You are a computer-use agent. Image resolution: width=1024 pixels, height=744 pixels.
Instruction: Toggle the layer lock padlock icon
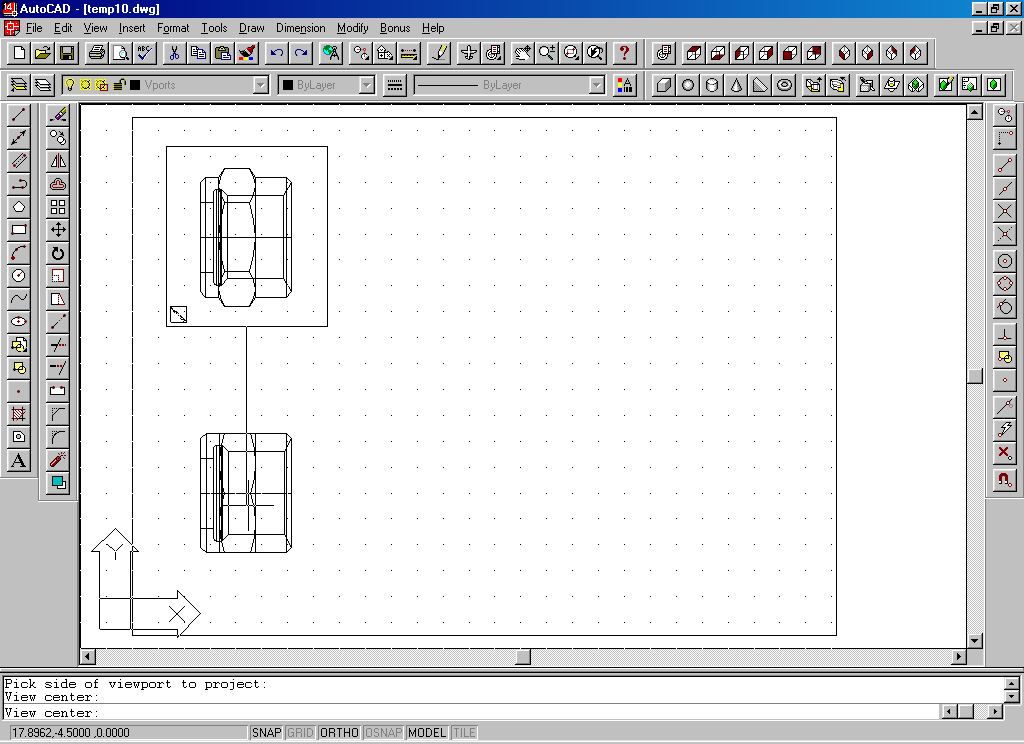(x=119, y=85)
